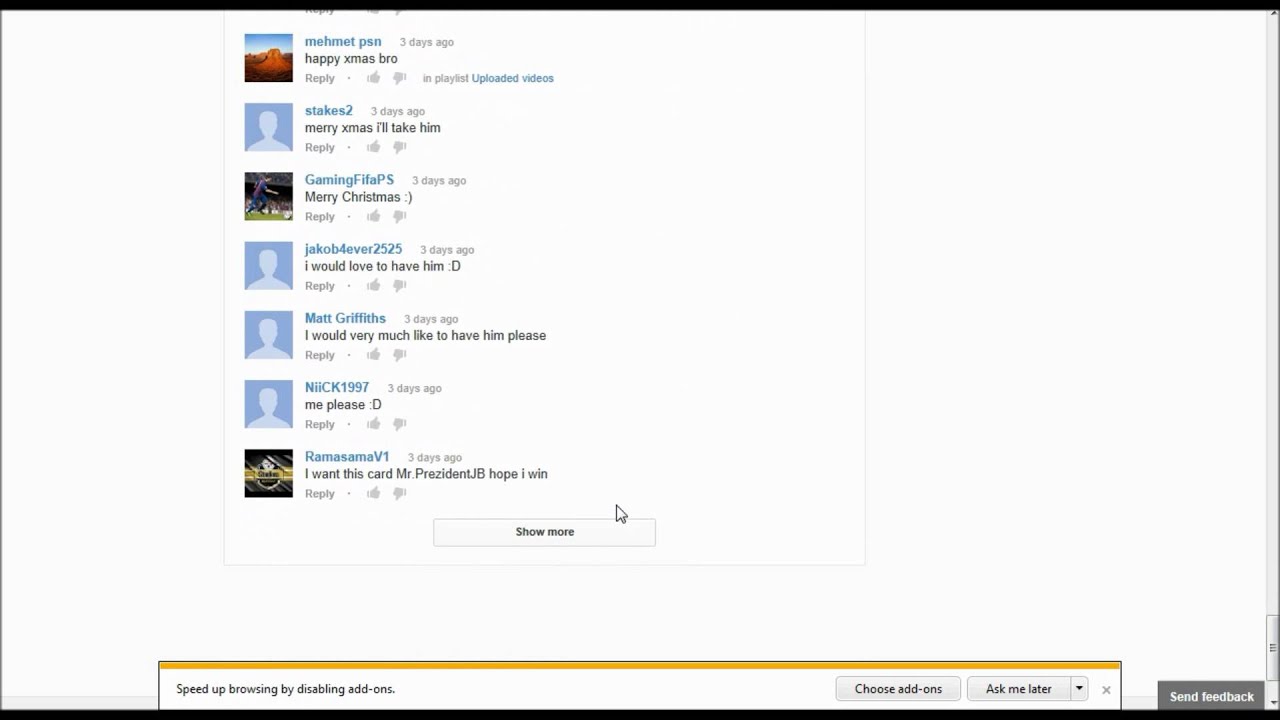The height and width of the screenshot is (720, 1280).
Task: Visit jakob4ever2525's channel name link
Action: click(x=353, y=249)
